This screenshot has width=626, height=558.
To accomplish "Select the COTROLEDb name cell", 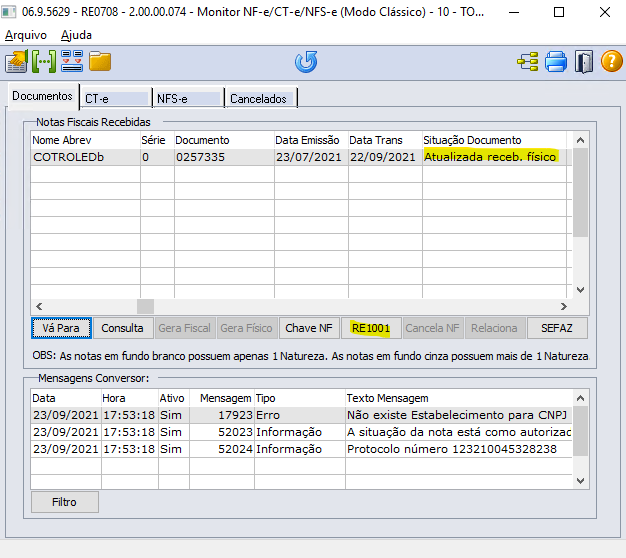I will [85, 157].
